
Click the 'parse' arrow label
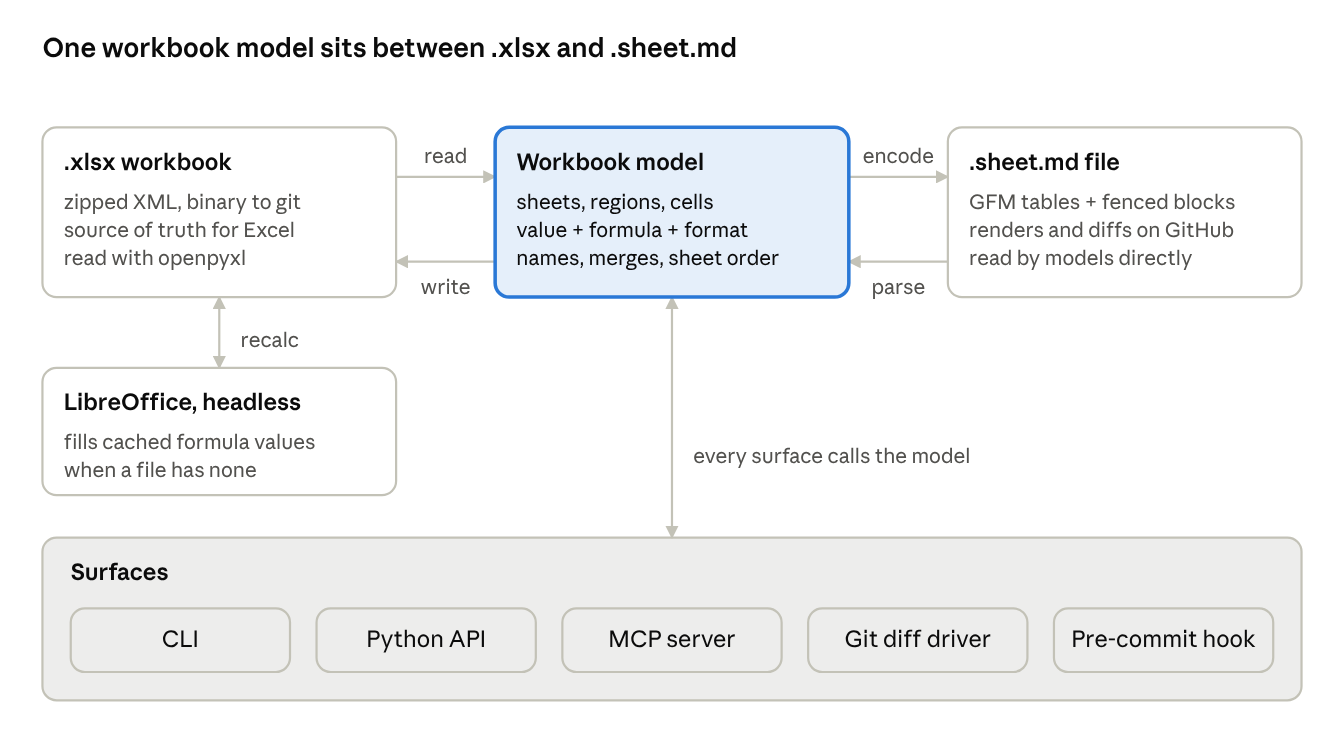point(898,288)
